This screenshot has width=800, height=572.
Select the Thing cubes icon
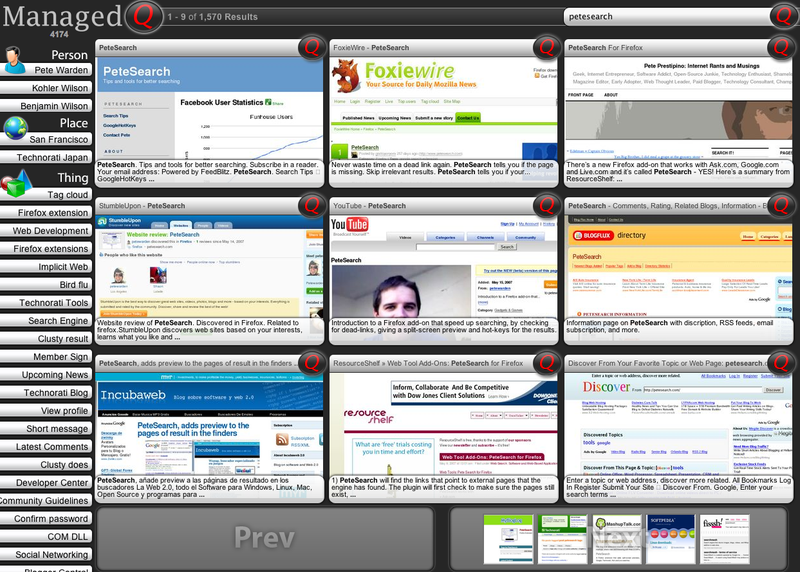[x=16, y=184]
